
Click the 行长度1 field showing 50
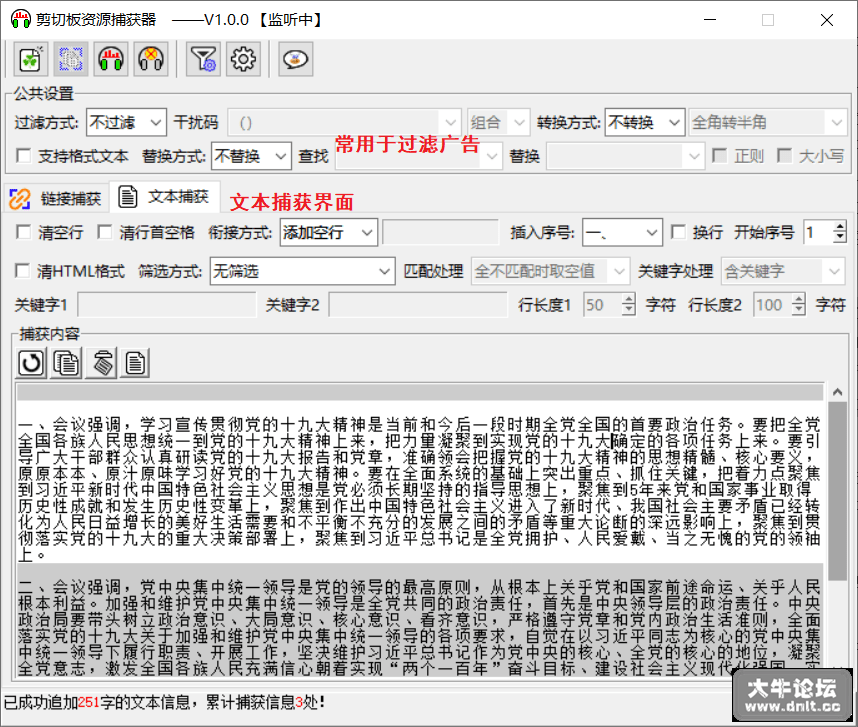[x=602, y=305]
